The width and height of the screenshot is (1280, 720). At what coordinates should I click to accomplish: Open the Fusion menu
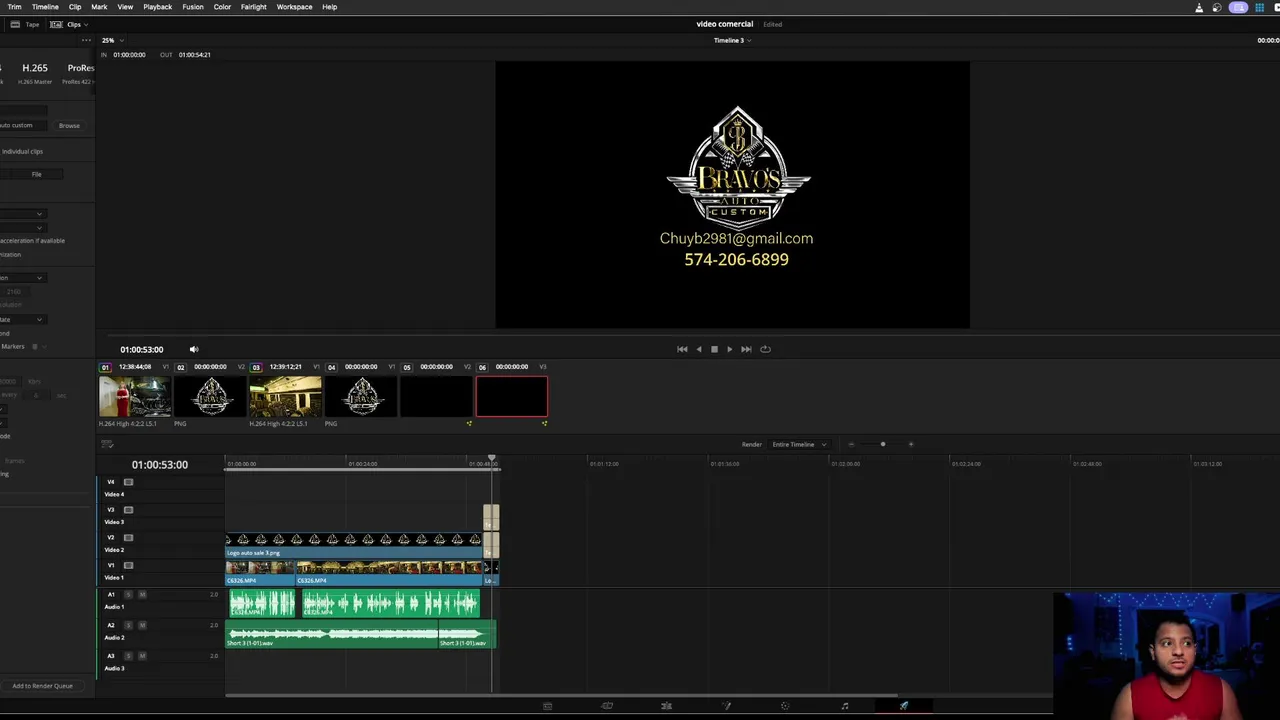click(x=193, y=7)
